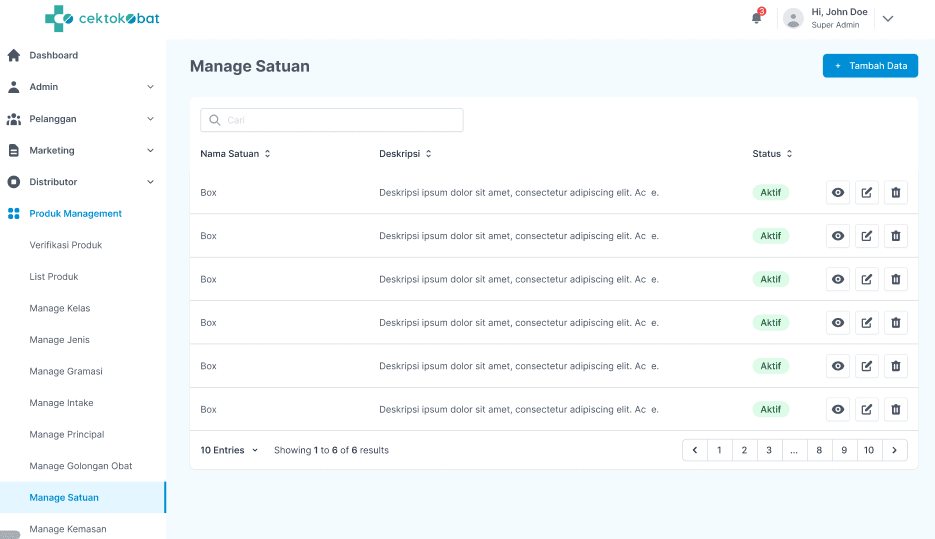Click the trash icon in last row

pos(896,409)
